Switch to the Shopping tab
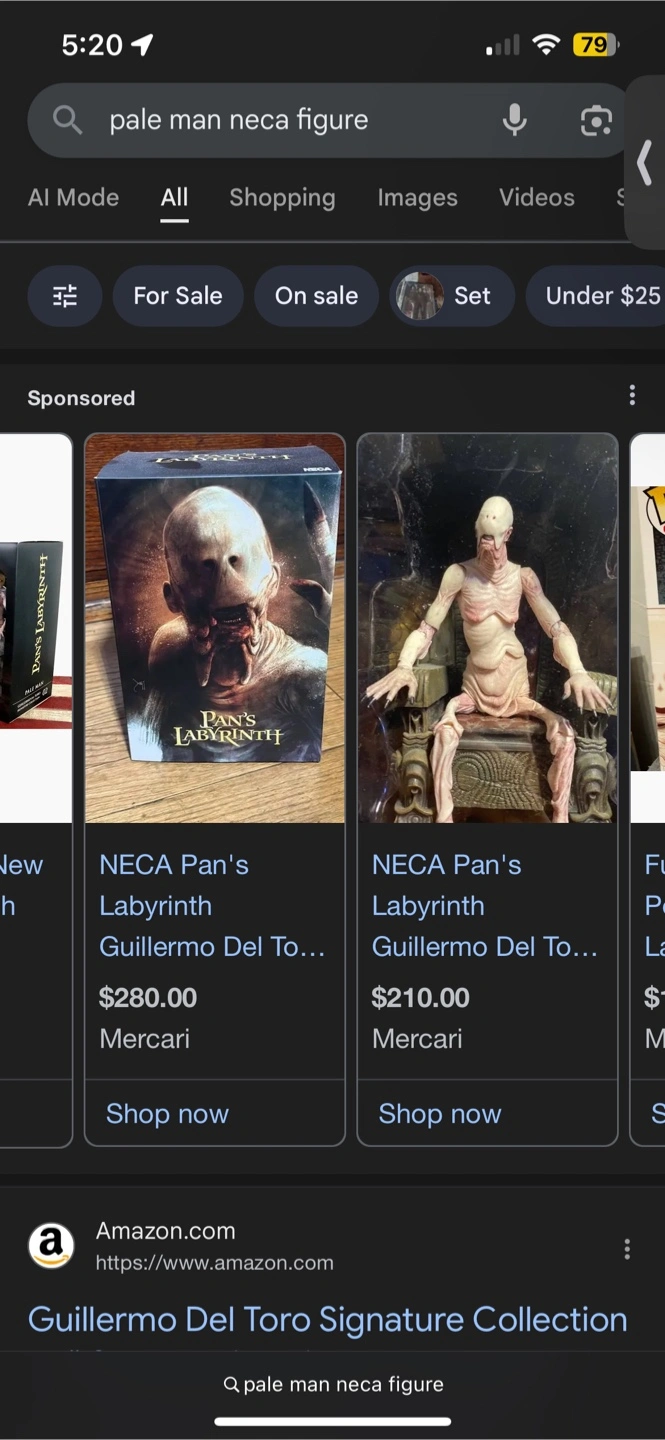Viewport: 665px width, 1440px height. [x=282, y=198]
